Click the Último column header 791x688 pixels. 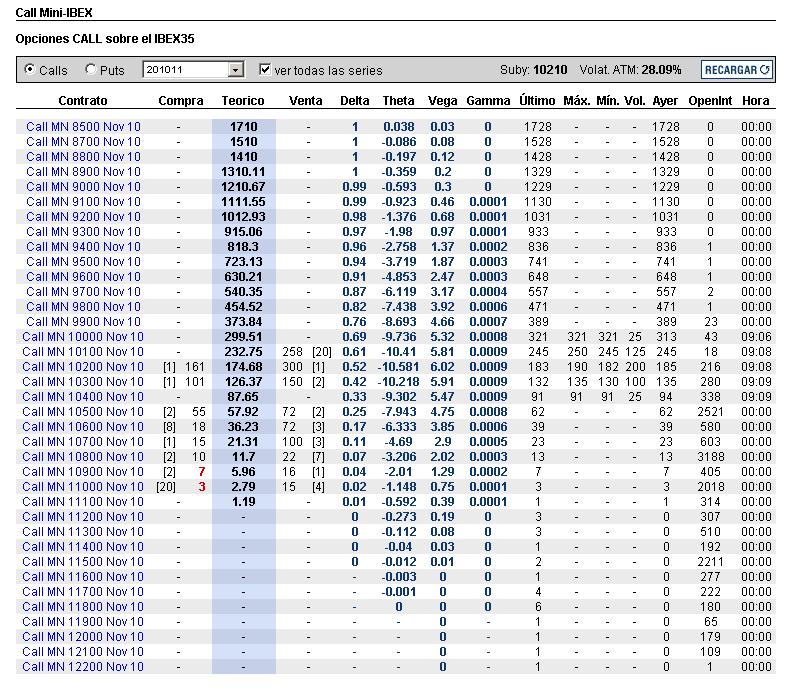pyautogui.click(x=537, y=100)
